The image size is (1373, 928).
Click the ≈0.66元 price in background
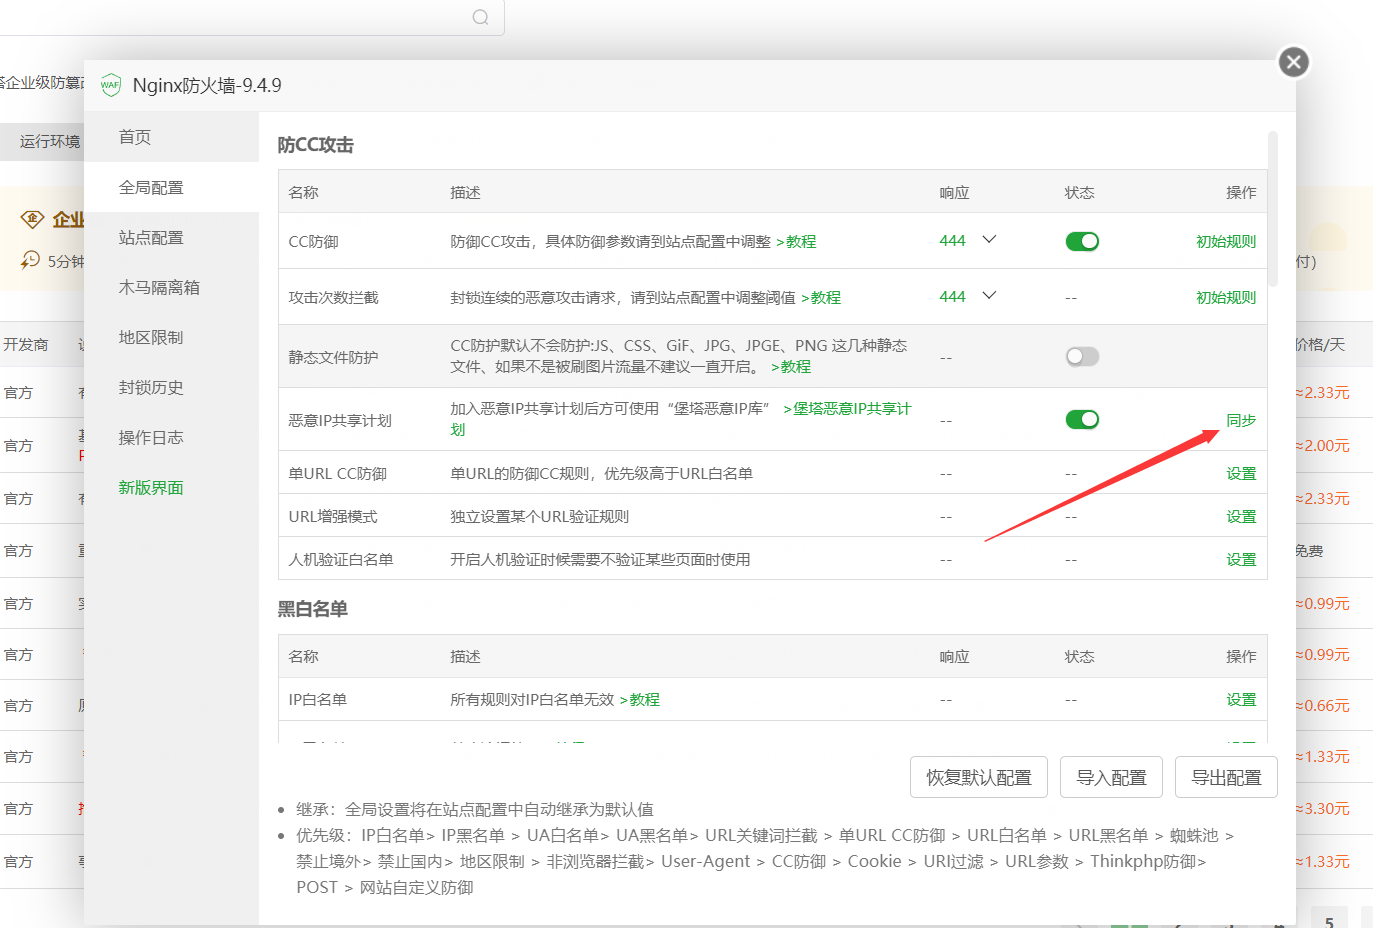[x=1323, y=705]
